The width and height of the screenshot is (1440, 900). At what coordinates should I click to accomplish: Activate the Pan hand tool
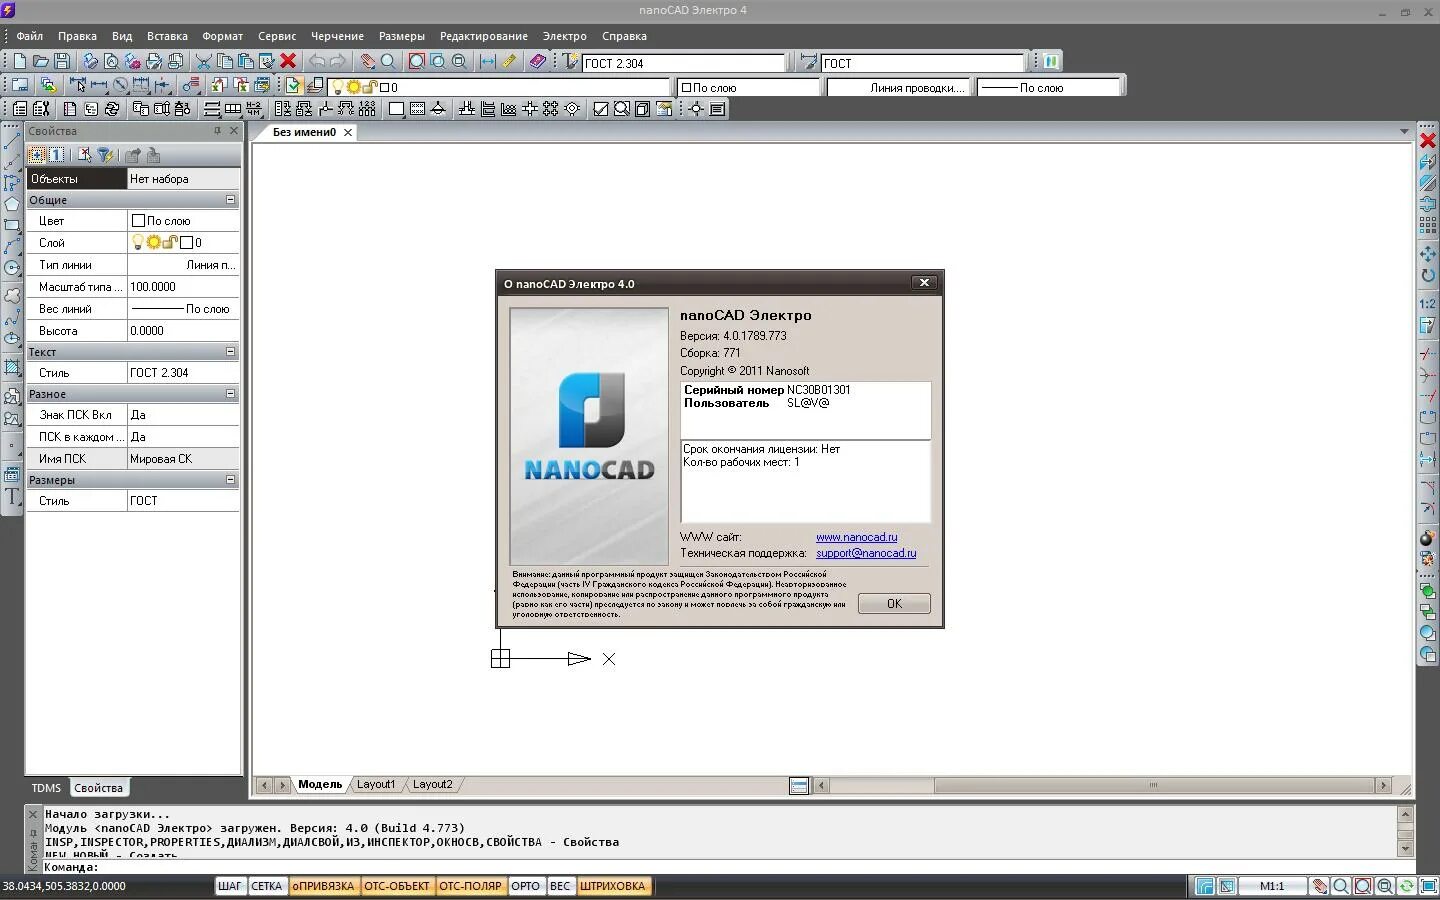[367, 62]
